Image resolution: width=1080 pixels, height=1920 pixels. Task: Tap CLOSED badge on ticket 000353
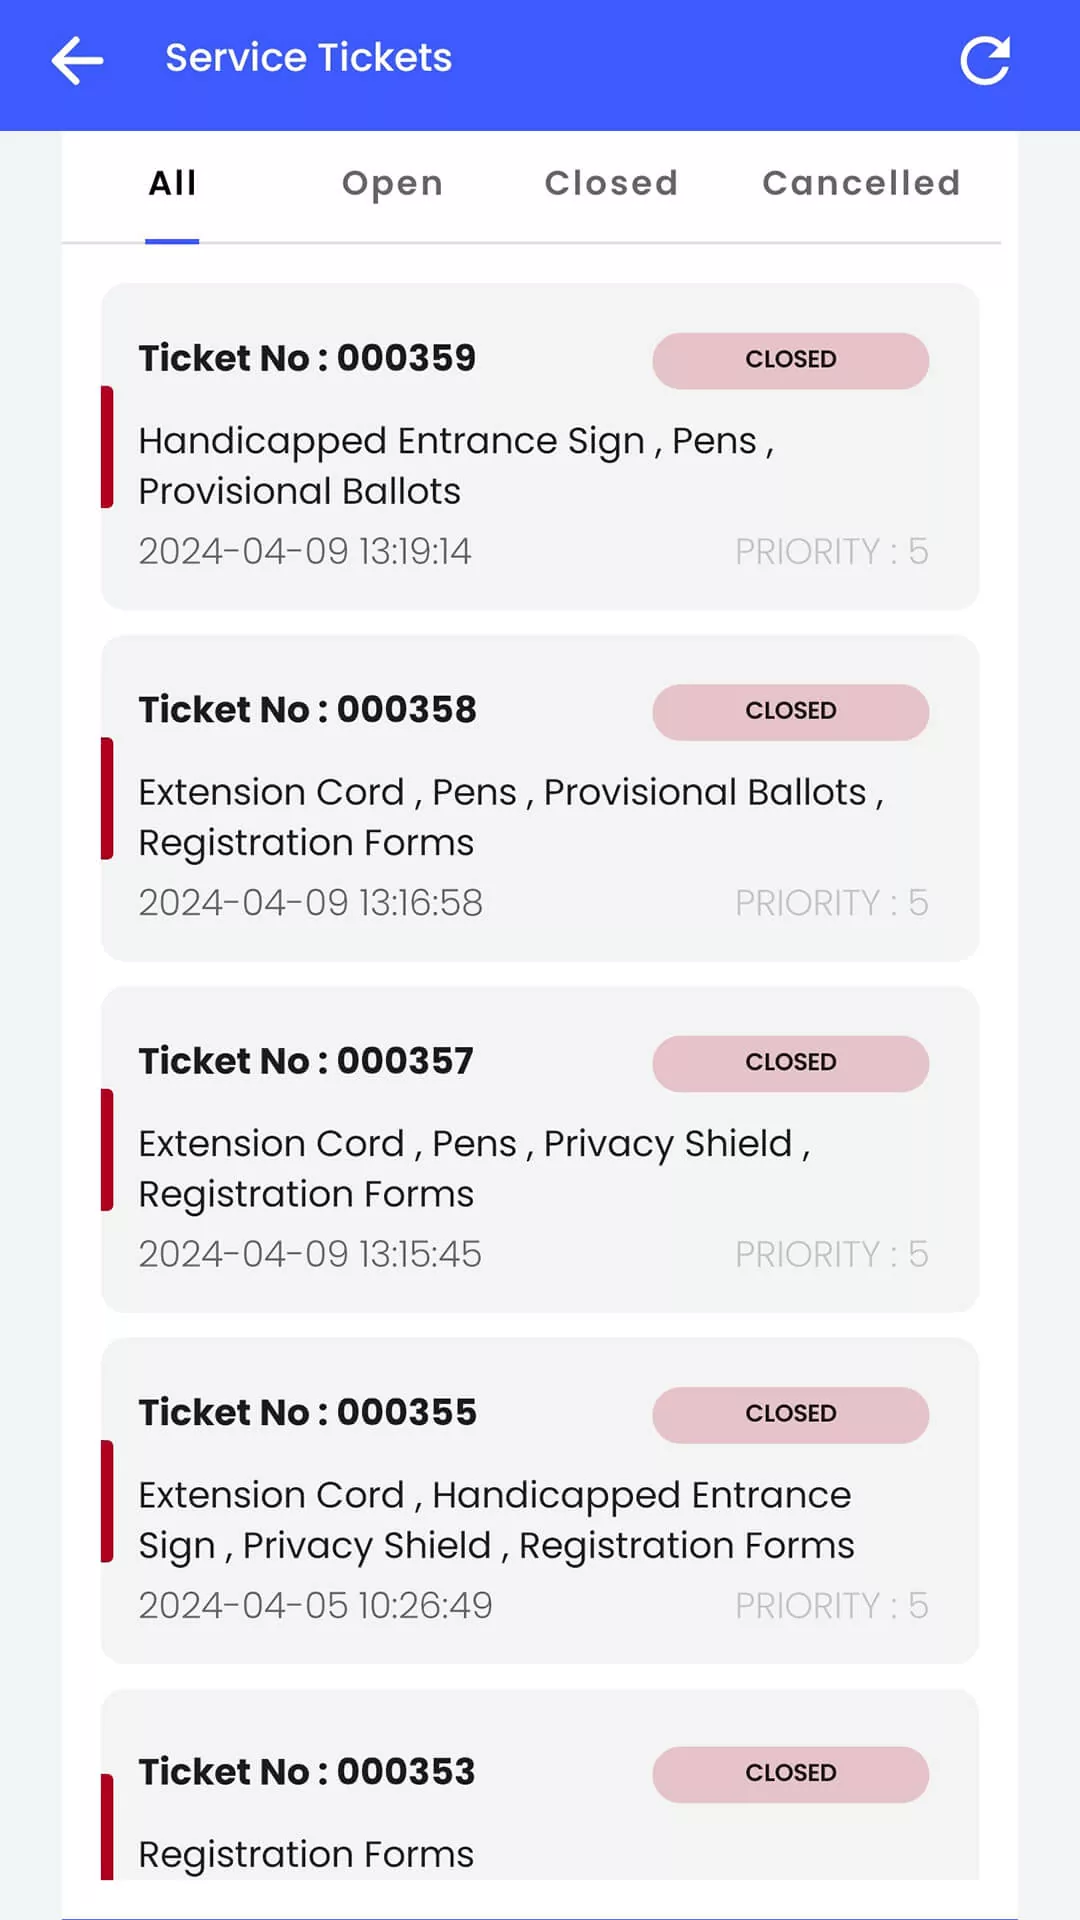(790, 1774)
